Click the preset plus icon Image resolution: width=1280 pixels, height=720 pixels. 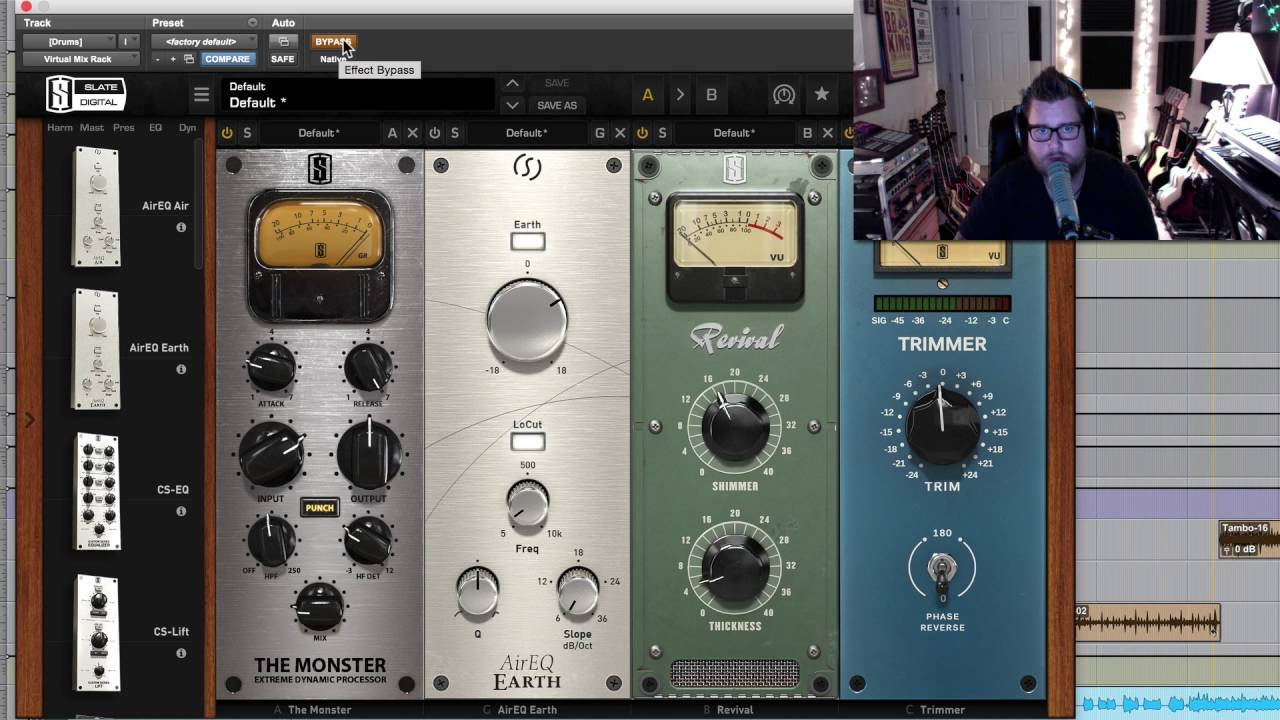click(x=173, y=59)
